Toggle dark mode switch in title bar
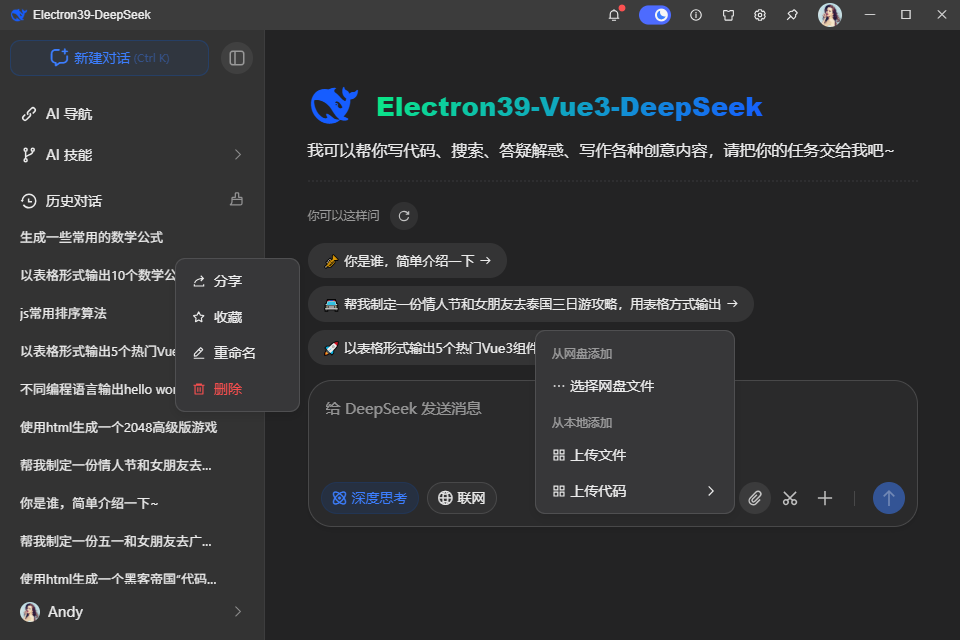Screen dimensions: 960x640 click(655, 15)
